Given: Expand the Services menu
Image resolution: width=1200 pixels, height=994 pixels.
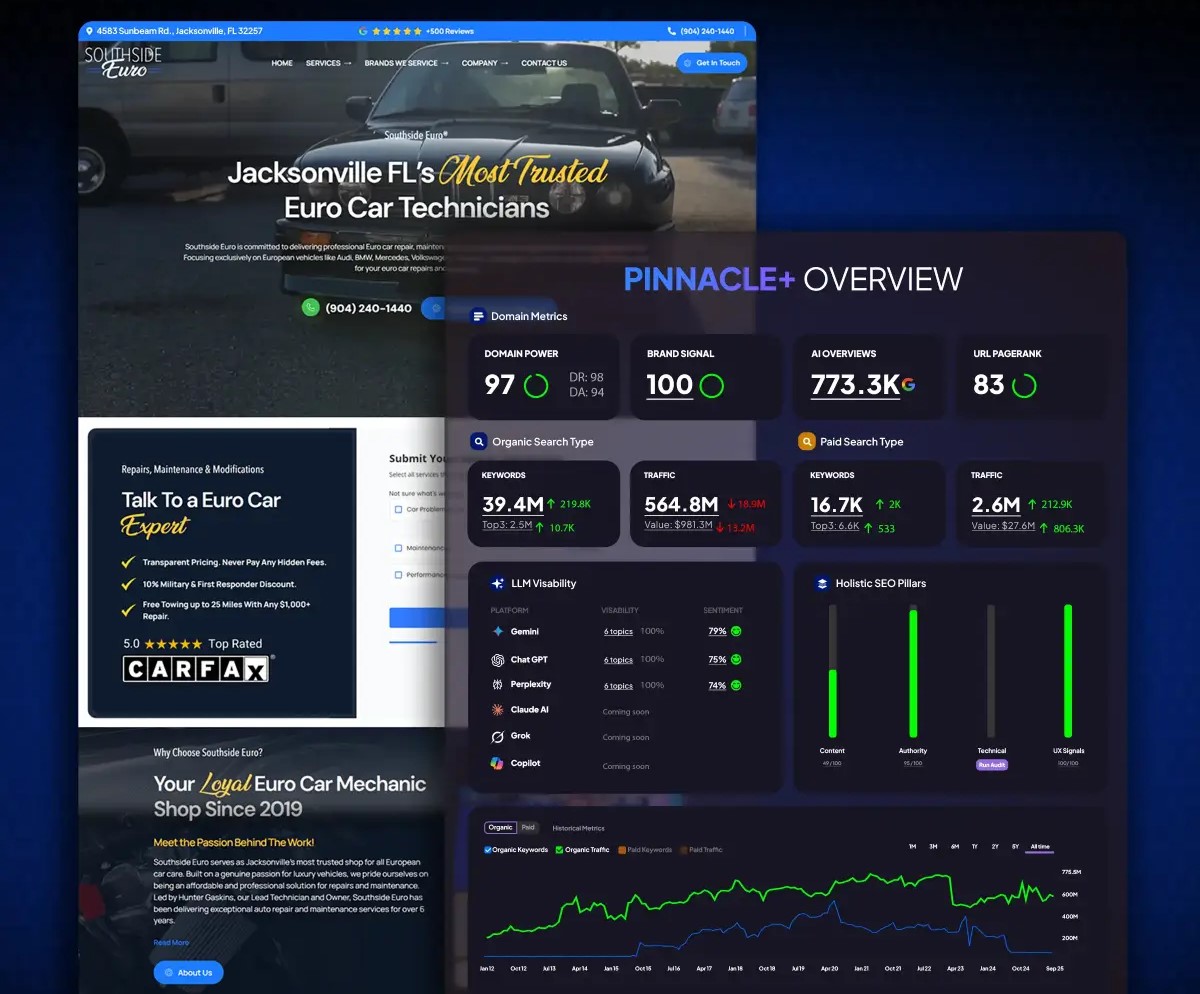Looking at the screenshot, I should pyautogui.click(x=328, y=63).
